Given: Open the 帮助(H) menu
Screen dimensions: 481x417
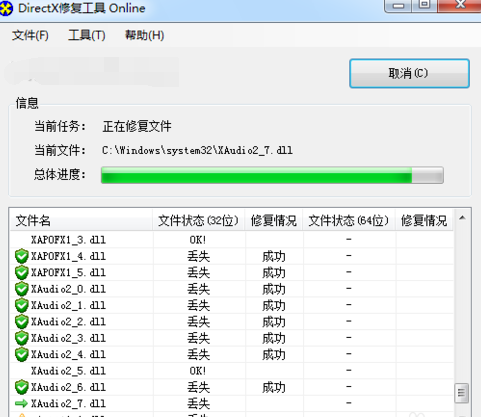Looking at the screenshot, I should [x=144, y=35].
